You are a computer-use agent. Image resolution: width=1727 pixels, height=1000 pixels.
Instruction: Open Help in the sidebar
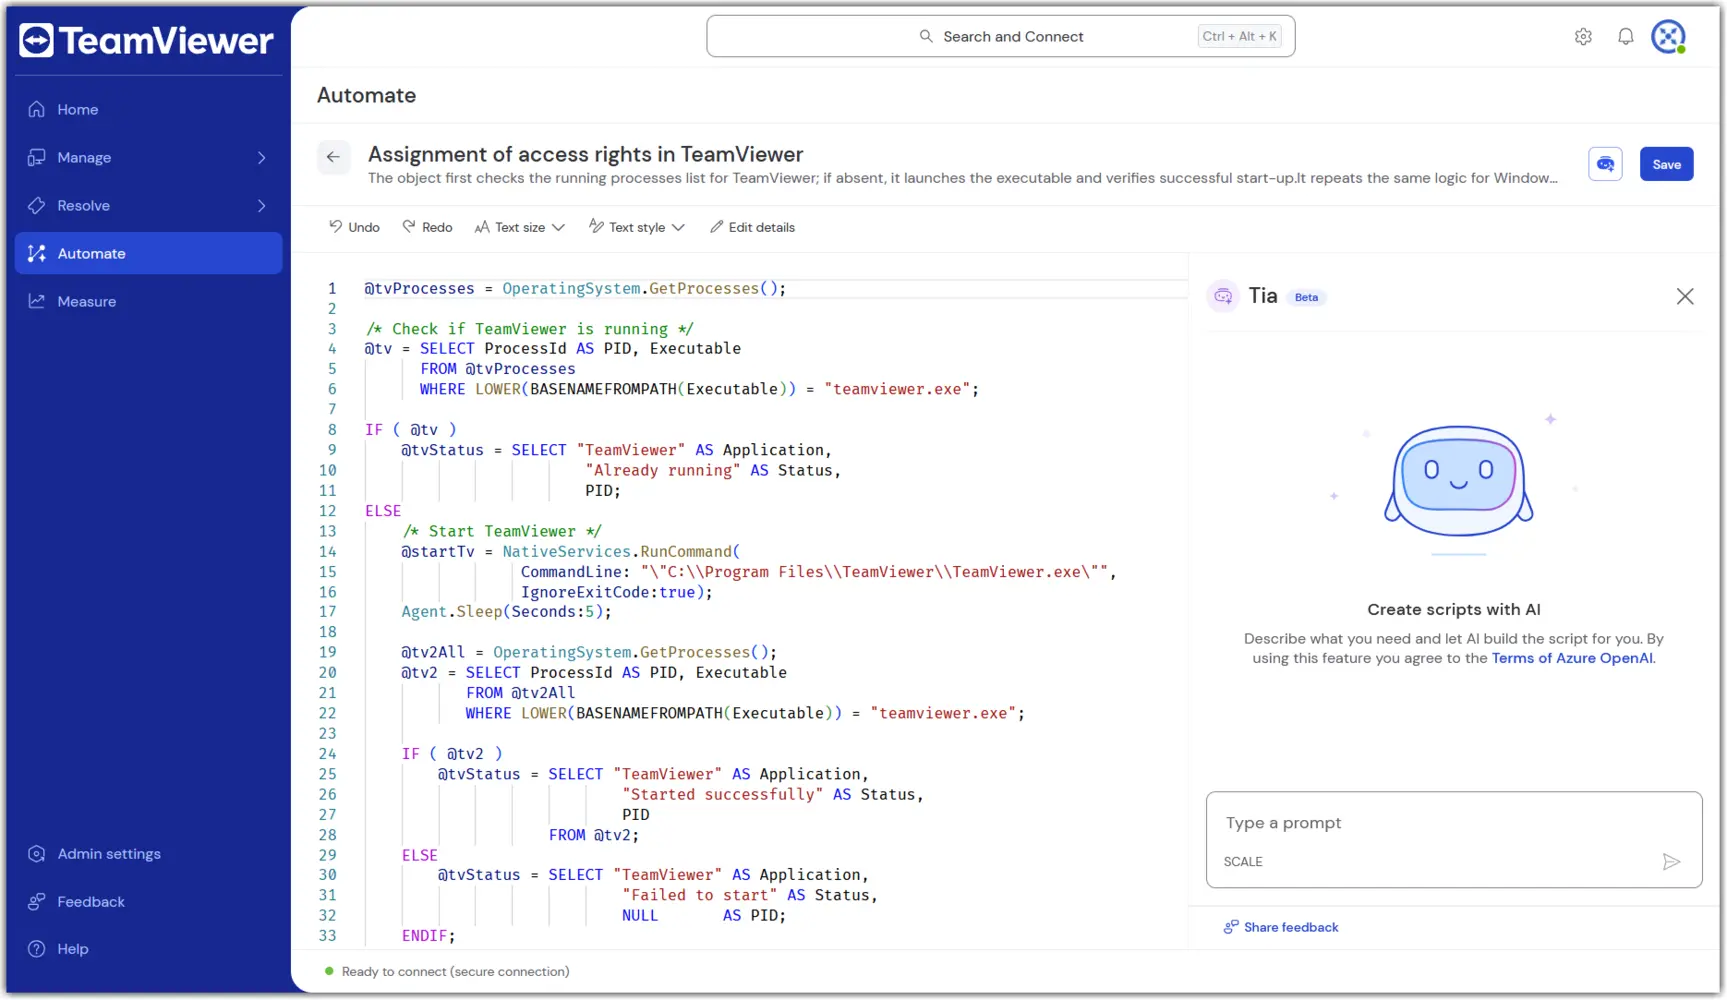coord(148,948)
